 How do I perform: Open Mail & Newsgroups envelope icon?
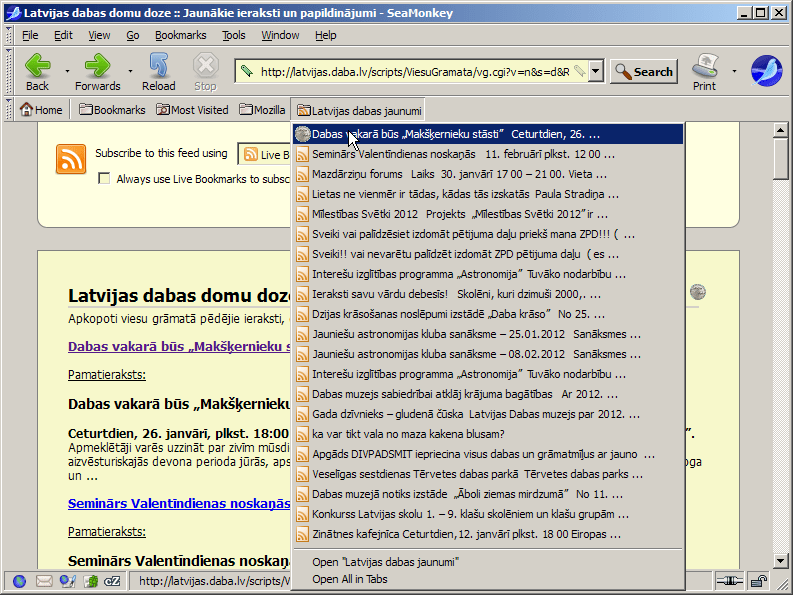[x=44, y=581]
